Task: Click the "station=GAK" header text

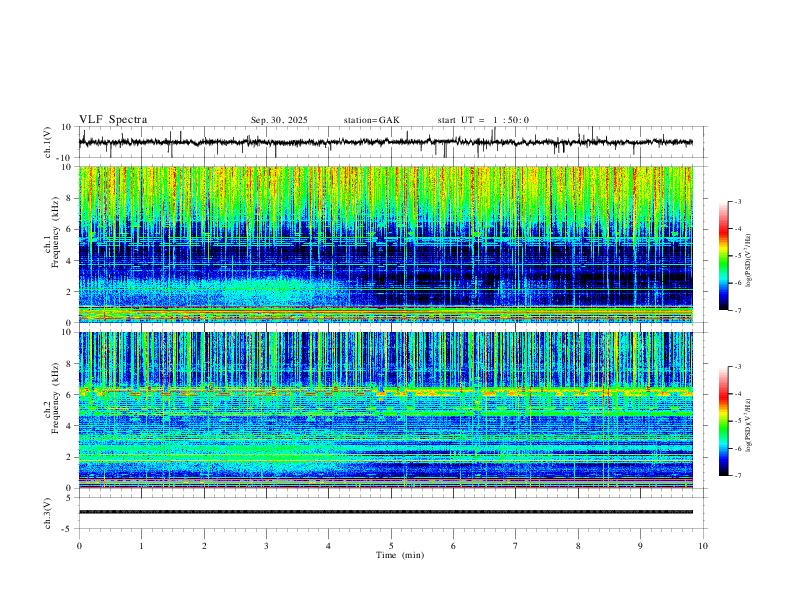Action: point(371,120)
